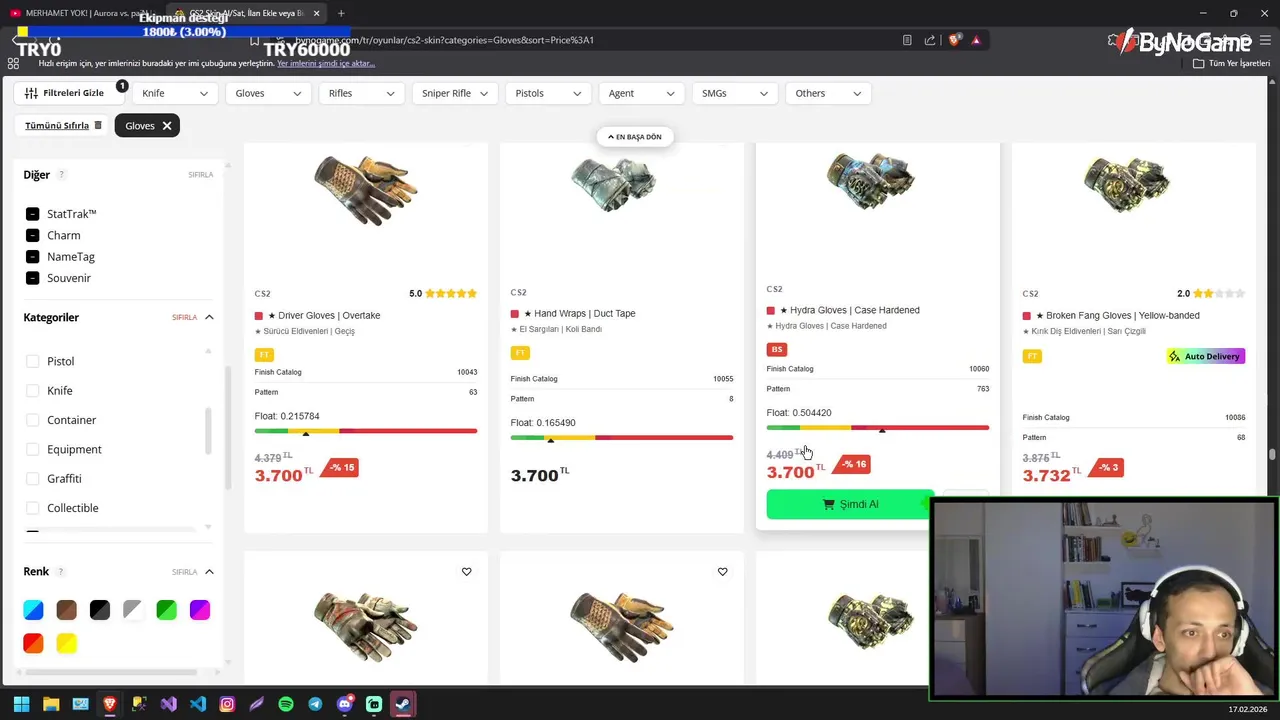Switch to Brave browser in taskbar
1280x720 pixels.
110,704
